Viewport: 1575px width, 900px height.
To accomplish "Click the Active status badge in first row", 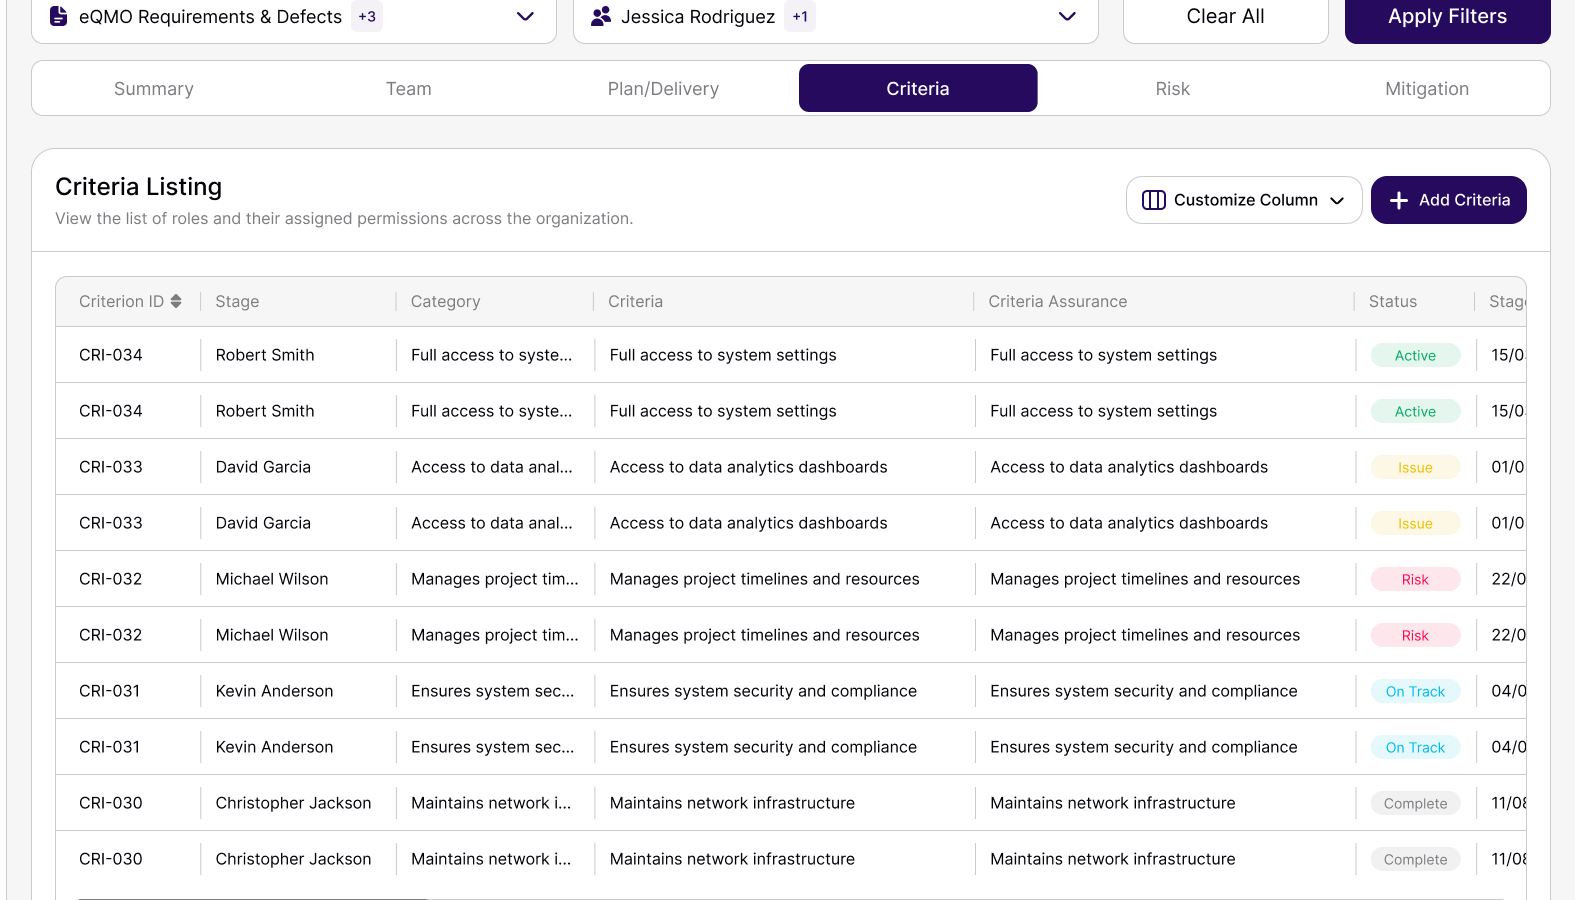I will [x=1415, y=355].
